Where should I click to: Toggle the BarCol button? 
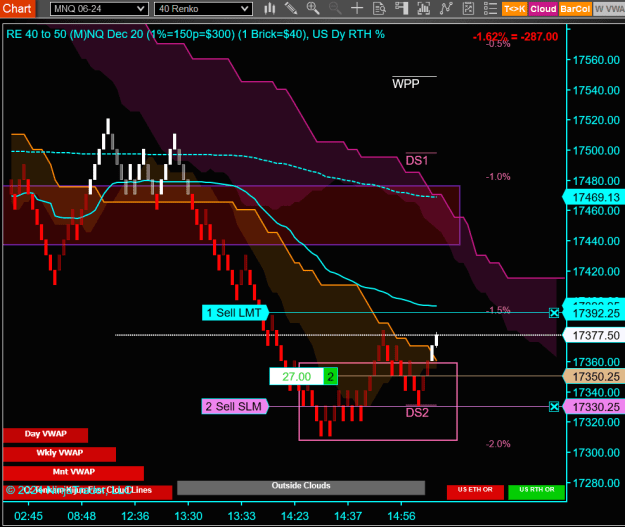coord(575,9)
